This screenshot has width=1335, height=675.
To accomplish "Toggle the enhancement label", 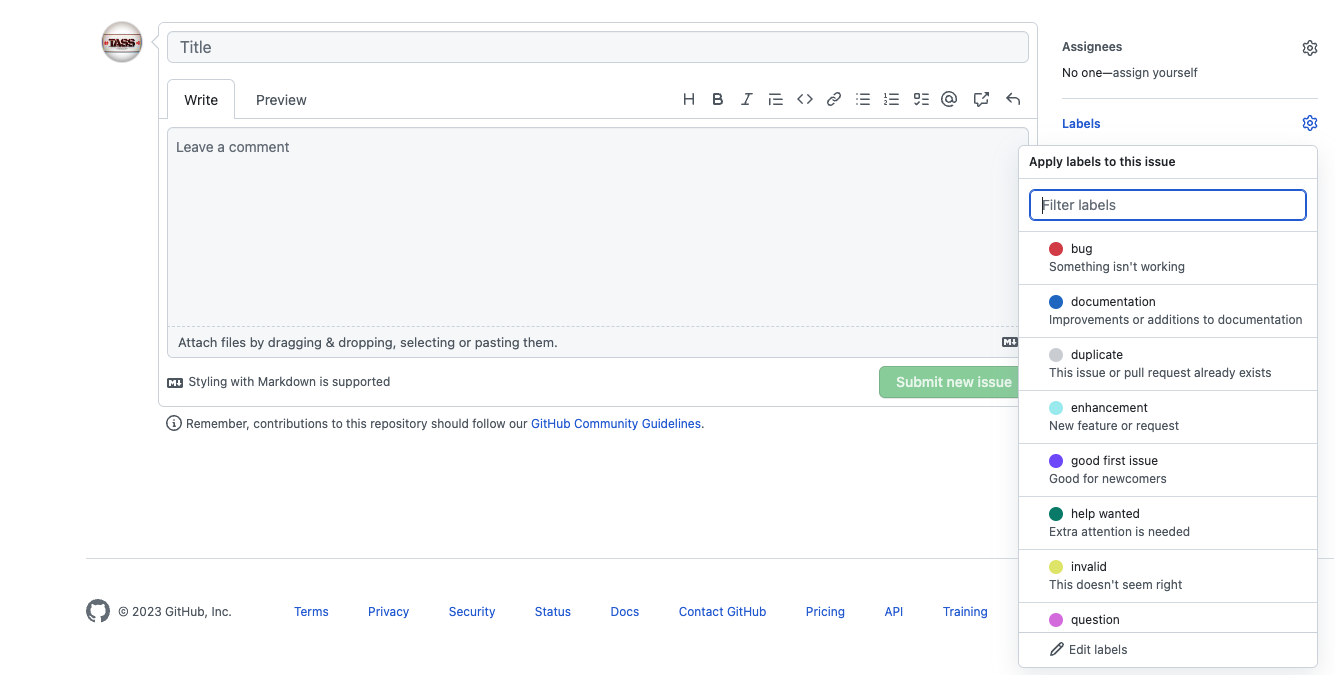I will click(1168, 416).
